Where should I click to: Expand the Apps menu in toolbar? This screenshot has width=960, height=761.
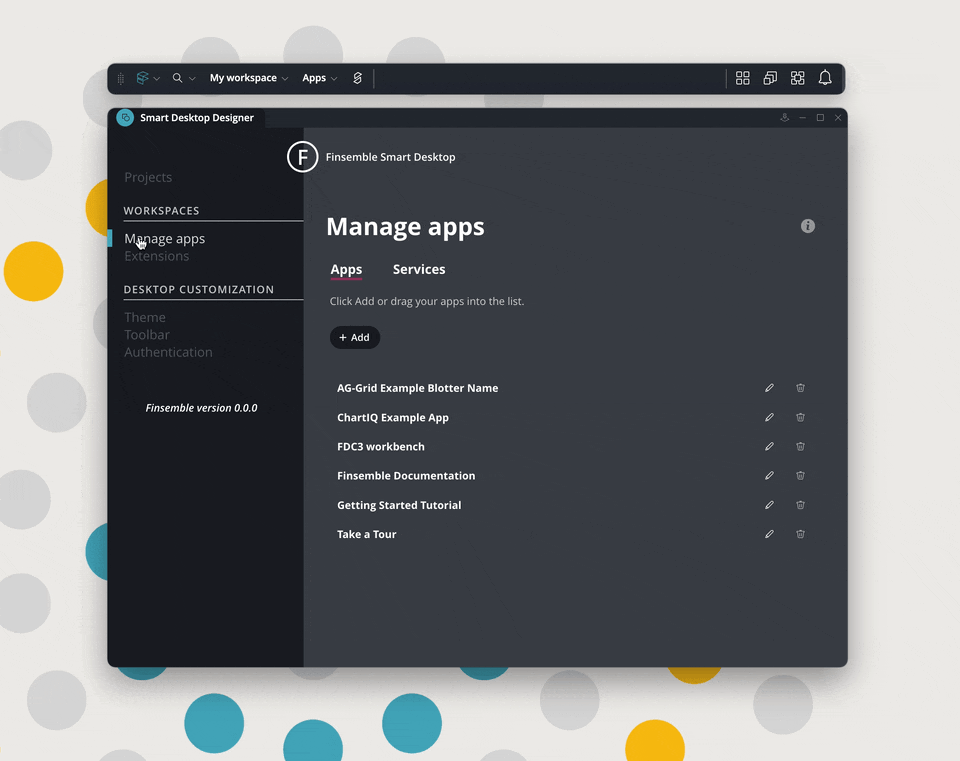(320, 78)
